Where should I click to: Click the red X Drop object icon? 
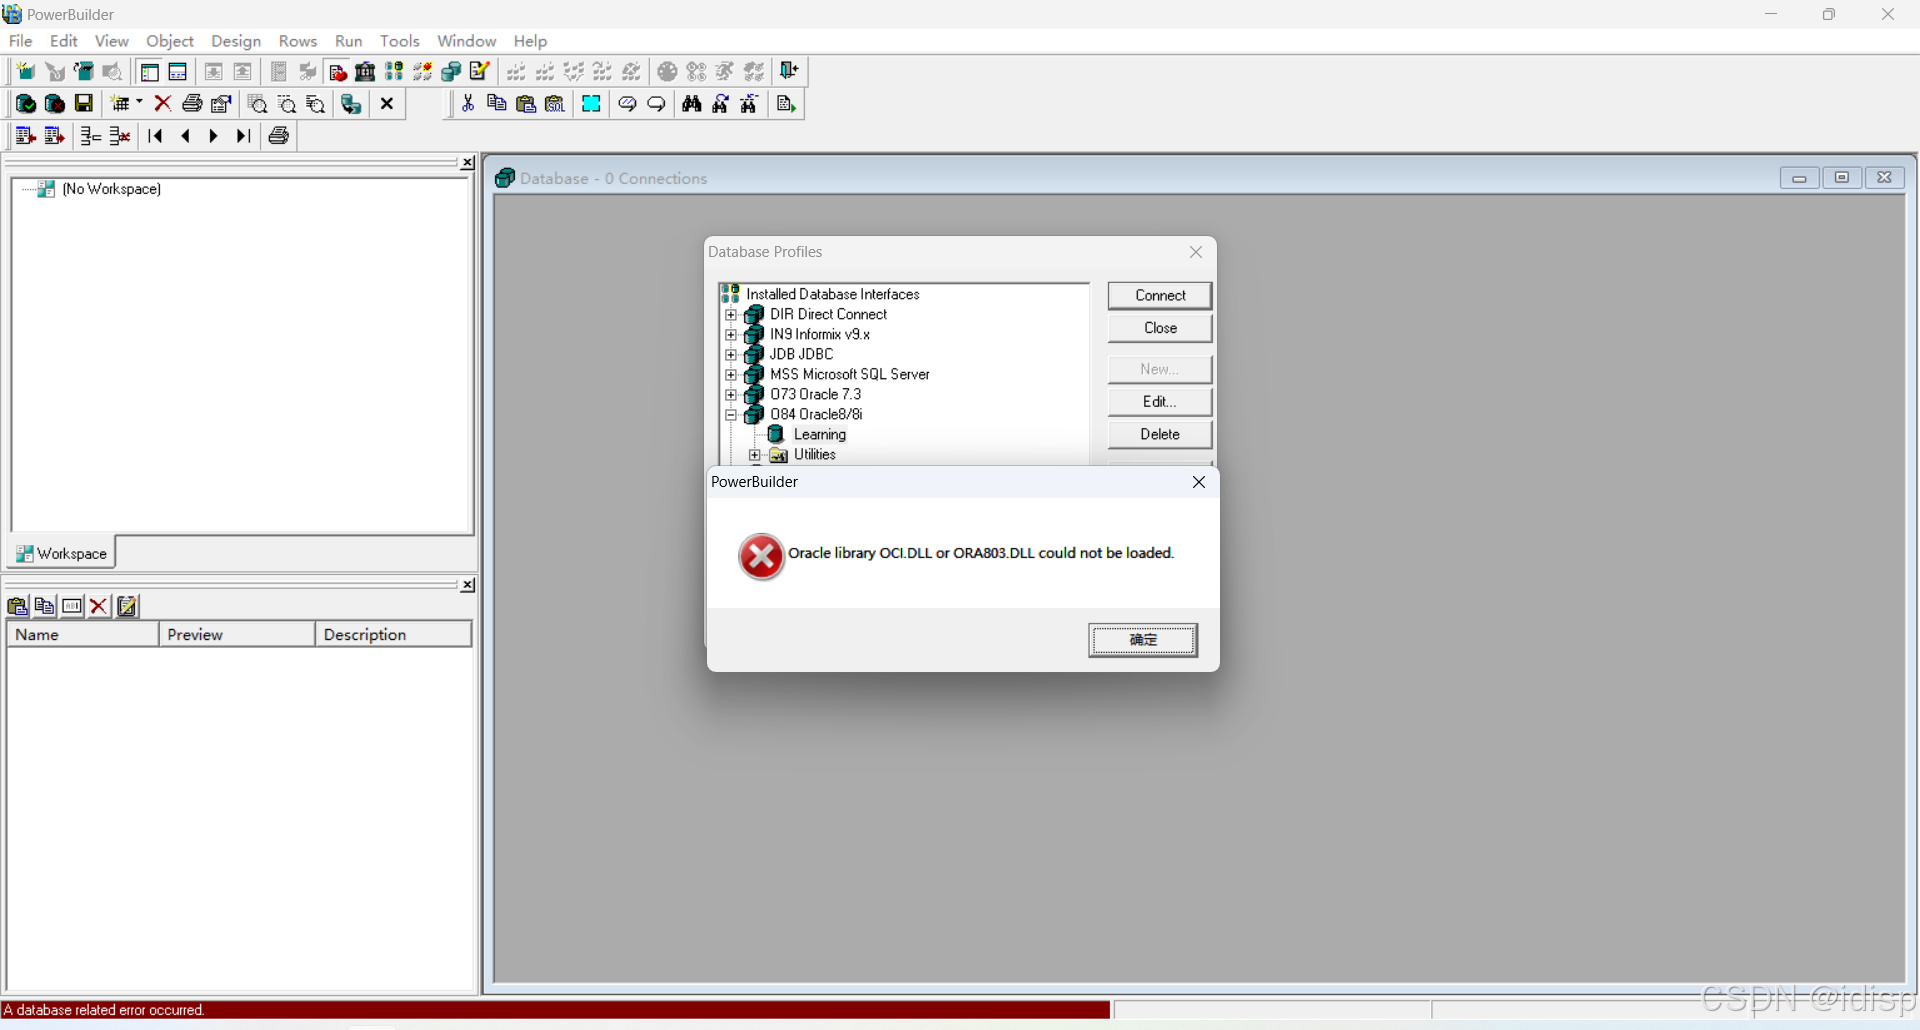click(163, 104)
